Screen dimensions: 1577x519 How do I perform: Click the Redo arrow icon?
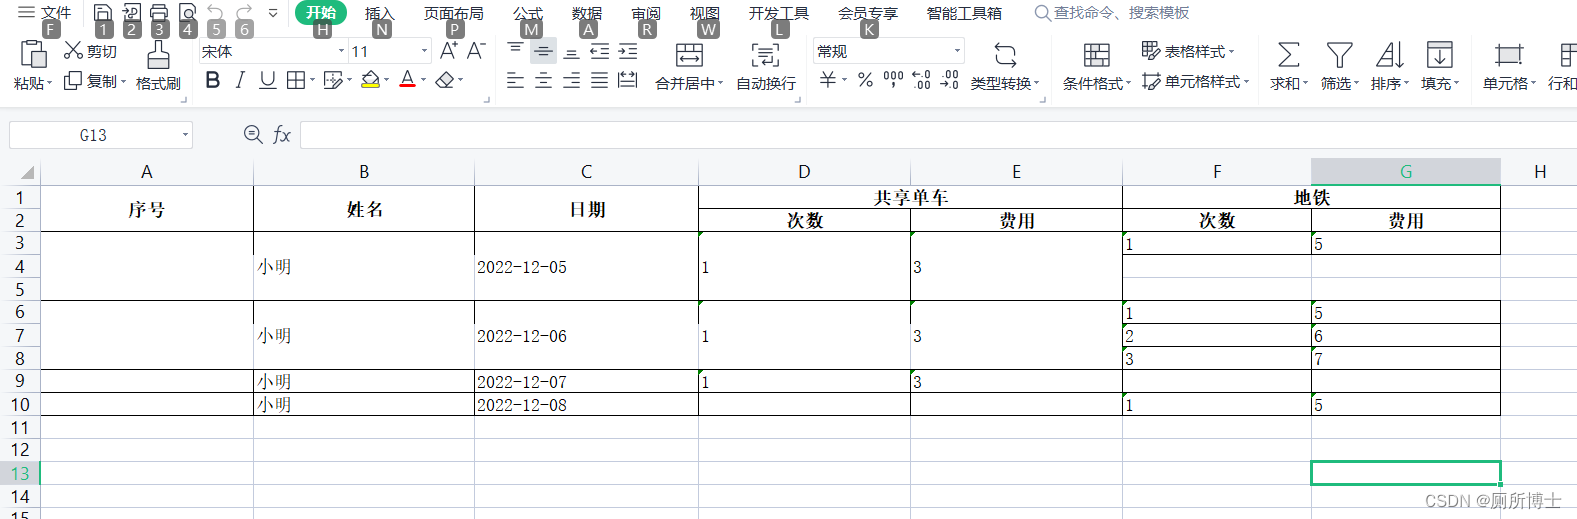(244, 12)
